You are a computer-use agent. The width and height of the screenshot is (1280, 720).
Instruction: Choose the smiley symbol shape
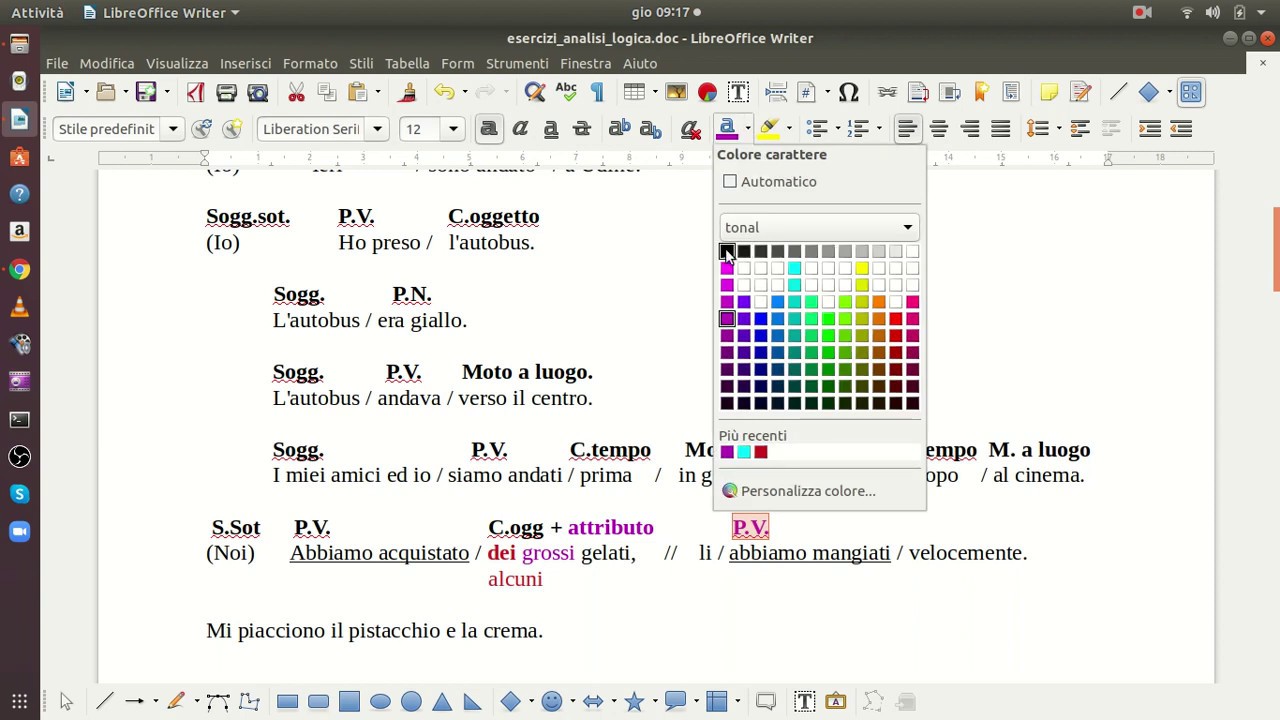click(x=552, y=701)
